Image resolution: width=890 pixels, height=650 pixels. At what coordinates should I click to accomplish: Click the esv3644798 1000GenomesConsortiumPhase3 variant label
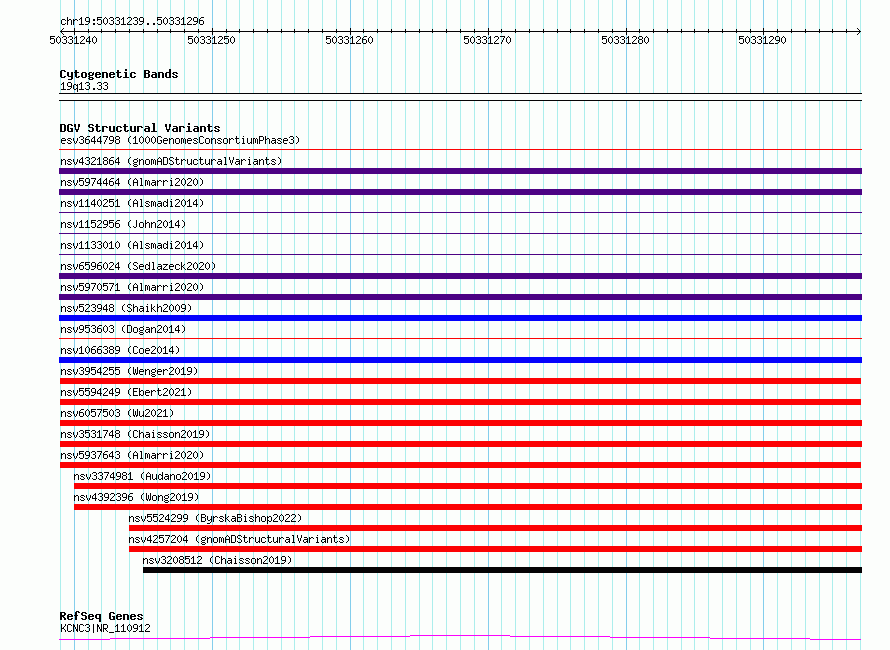point(180,140)
